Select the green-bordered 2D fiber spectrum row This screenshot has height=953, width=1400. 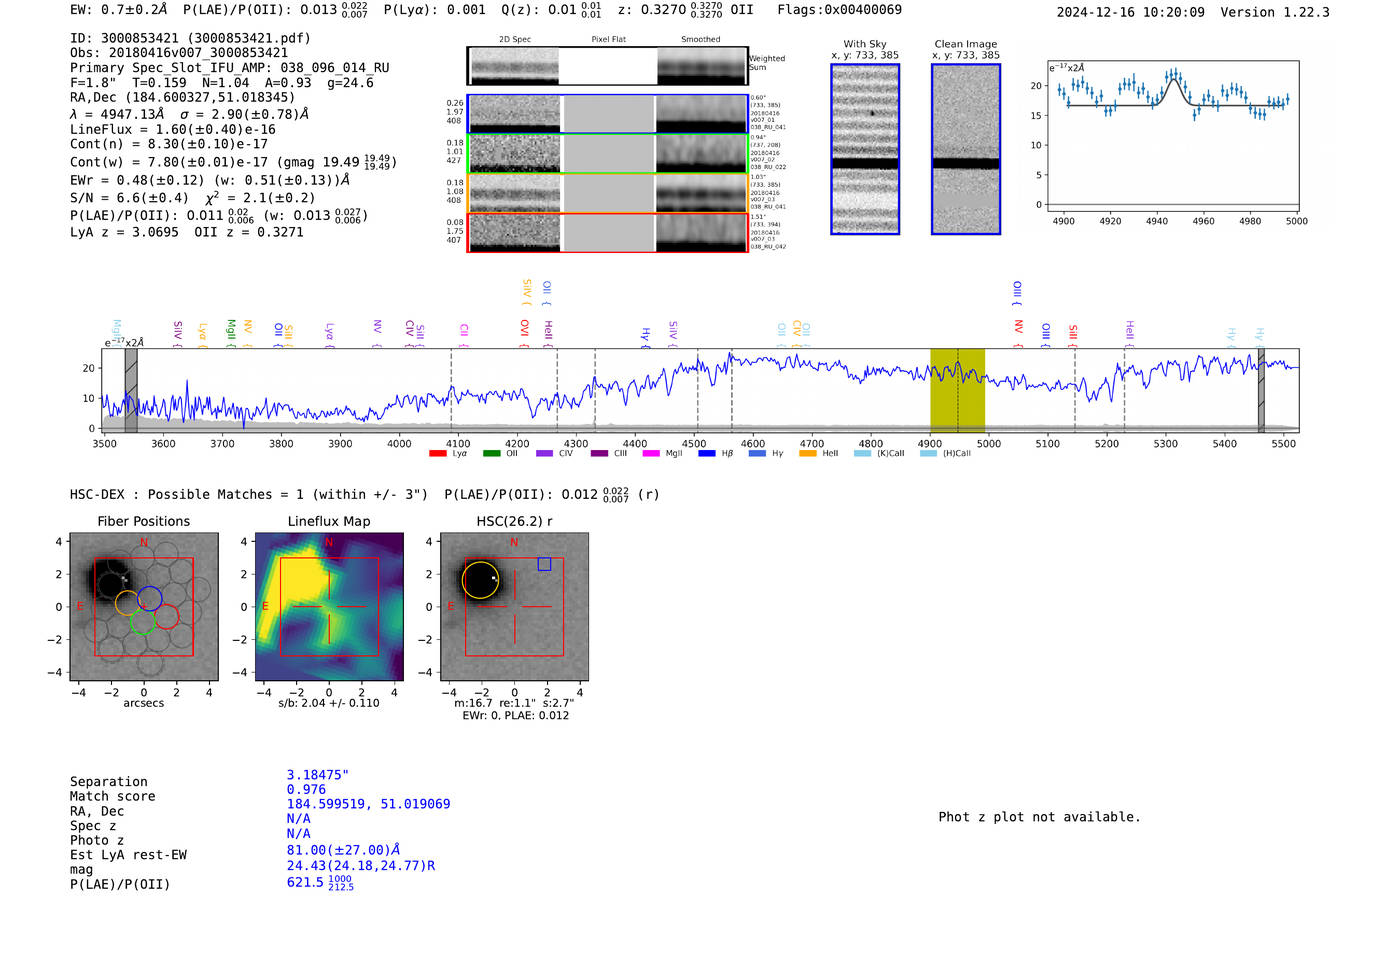[607, 153]
